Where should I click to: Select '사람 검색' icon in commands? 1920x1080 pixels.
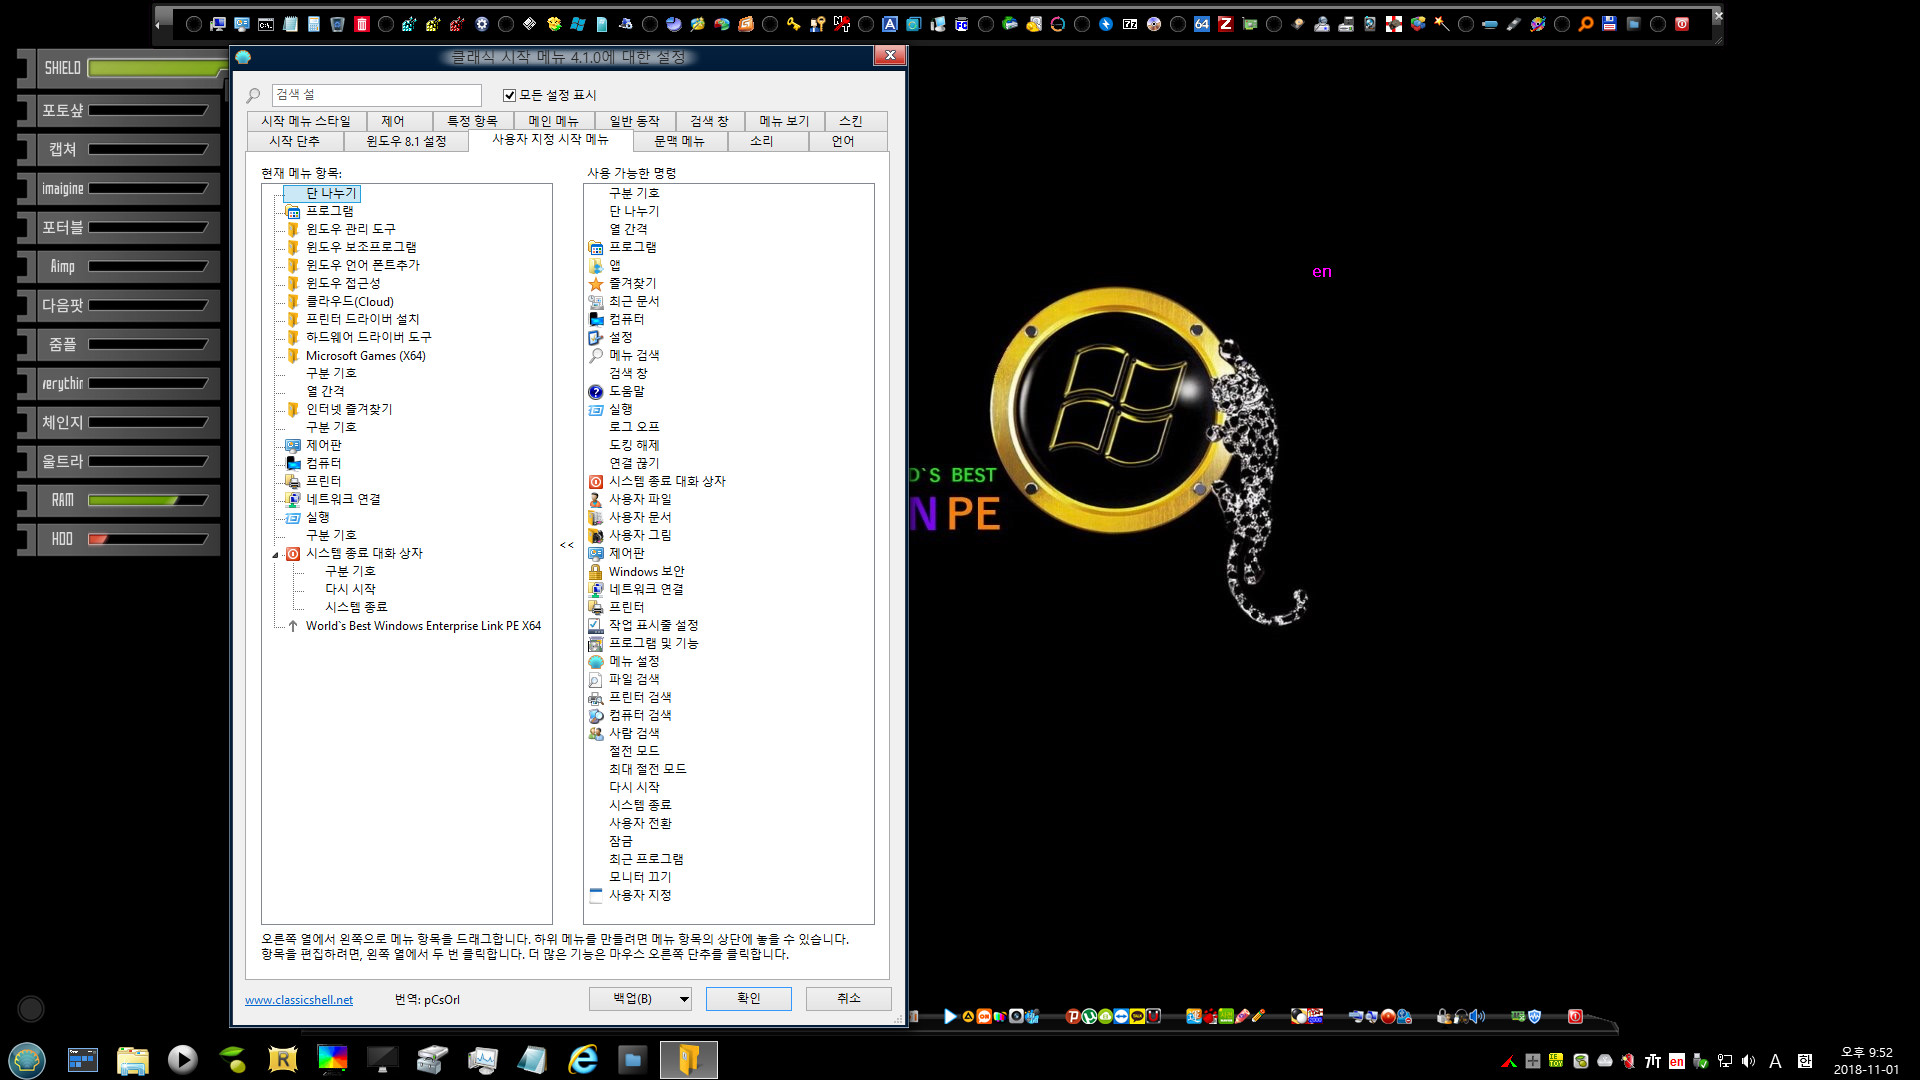tap(596, 734)
